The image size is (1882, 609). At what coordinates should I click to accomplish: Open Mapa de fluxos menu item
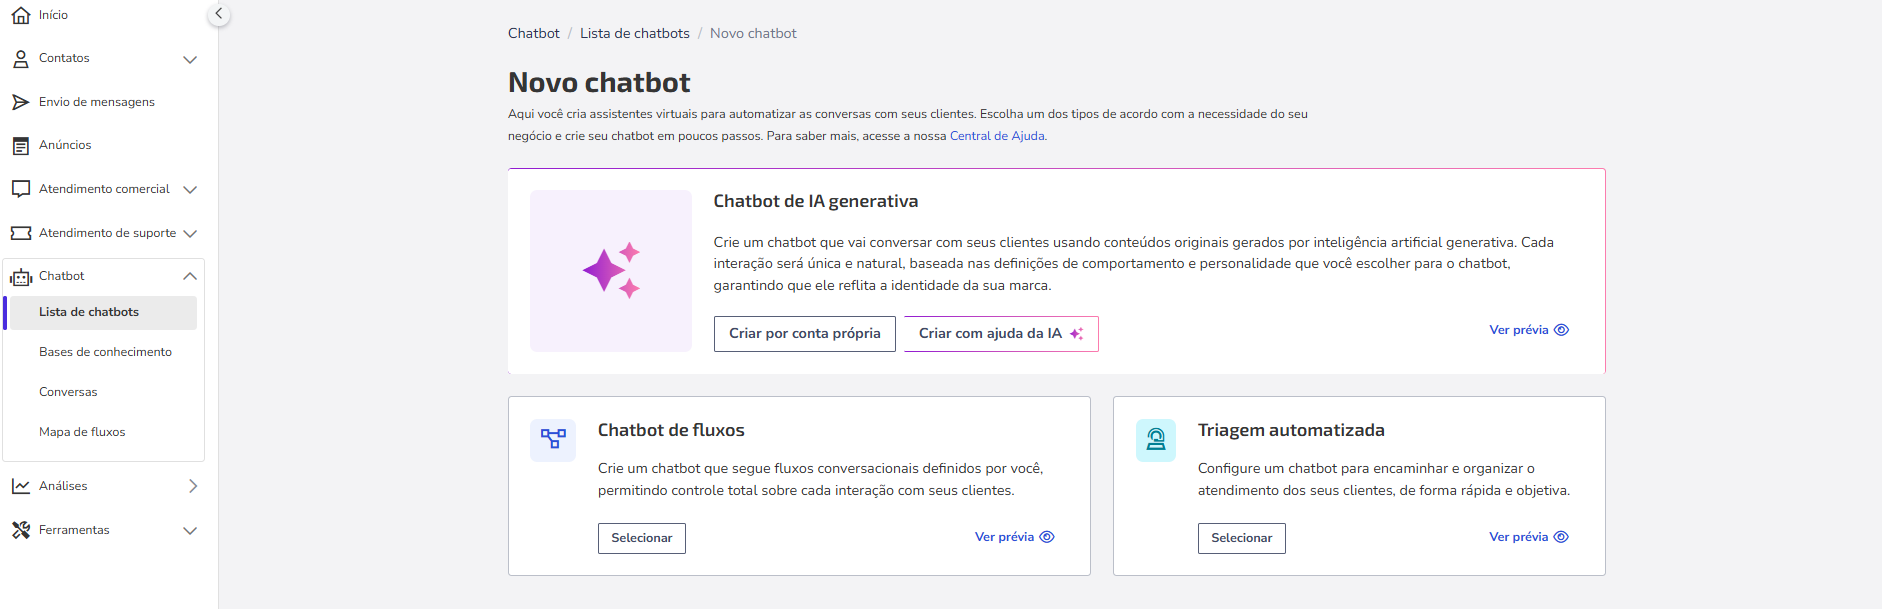(x=82, y=432)
